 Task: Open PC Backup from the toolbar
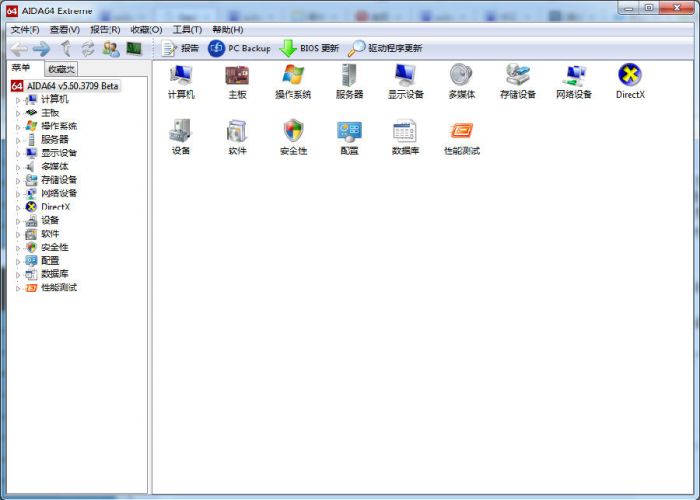coord(239,48)
